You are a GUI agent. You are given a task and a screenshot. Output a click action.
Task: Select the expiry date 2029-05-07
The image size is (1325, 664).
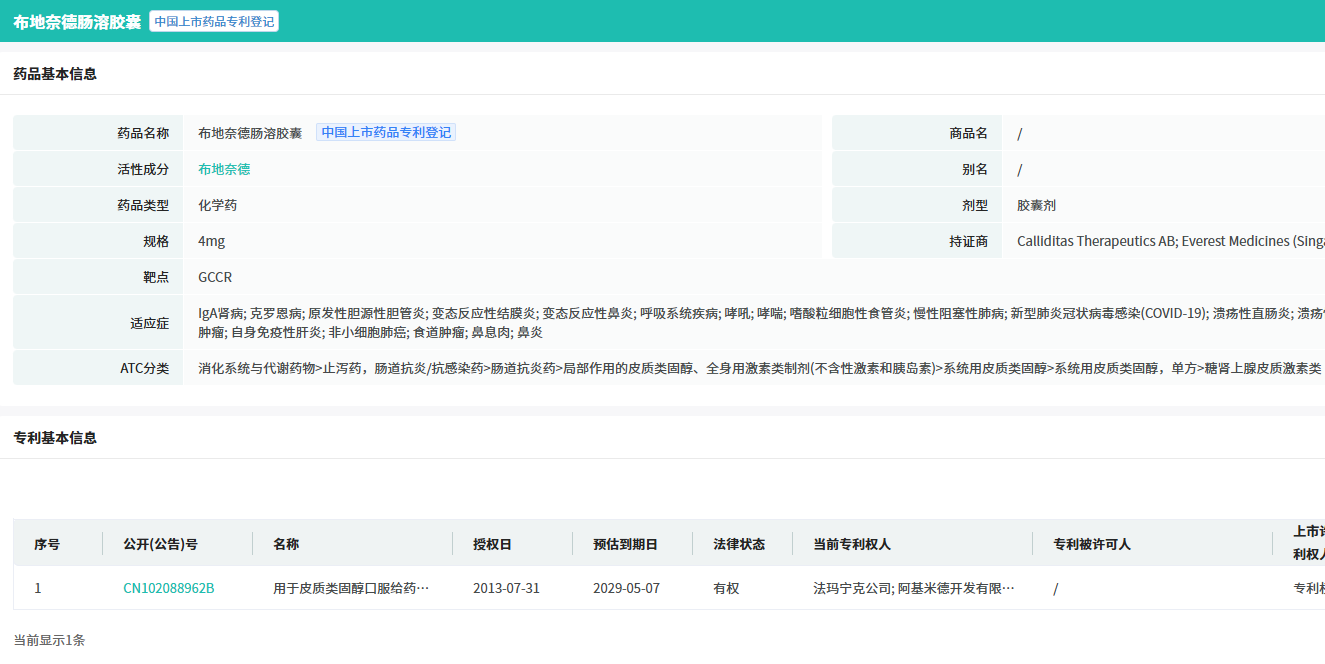626,588
